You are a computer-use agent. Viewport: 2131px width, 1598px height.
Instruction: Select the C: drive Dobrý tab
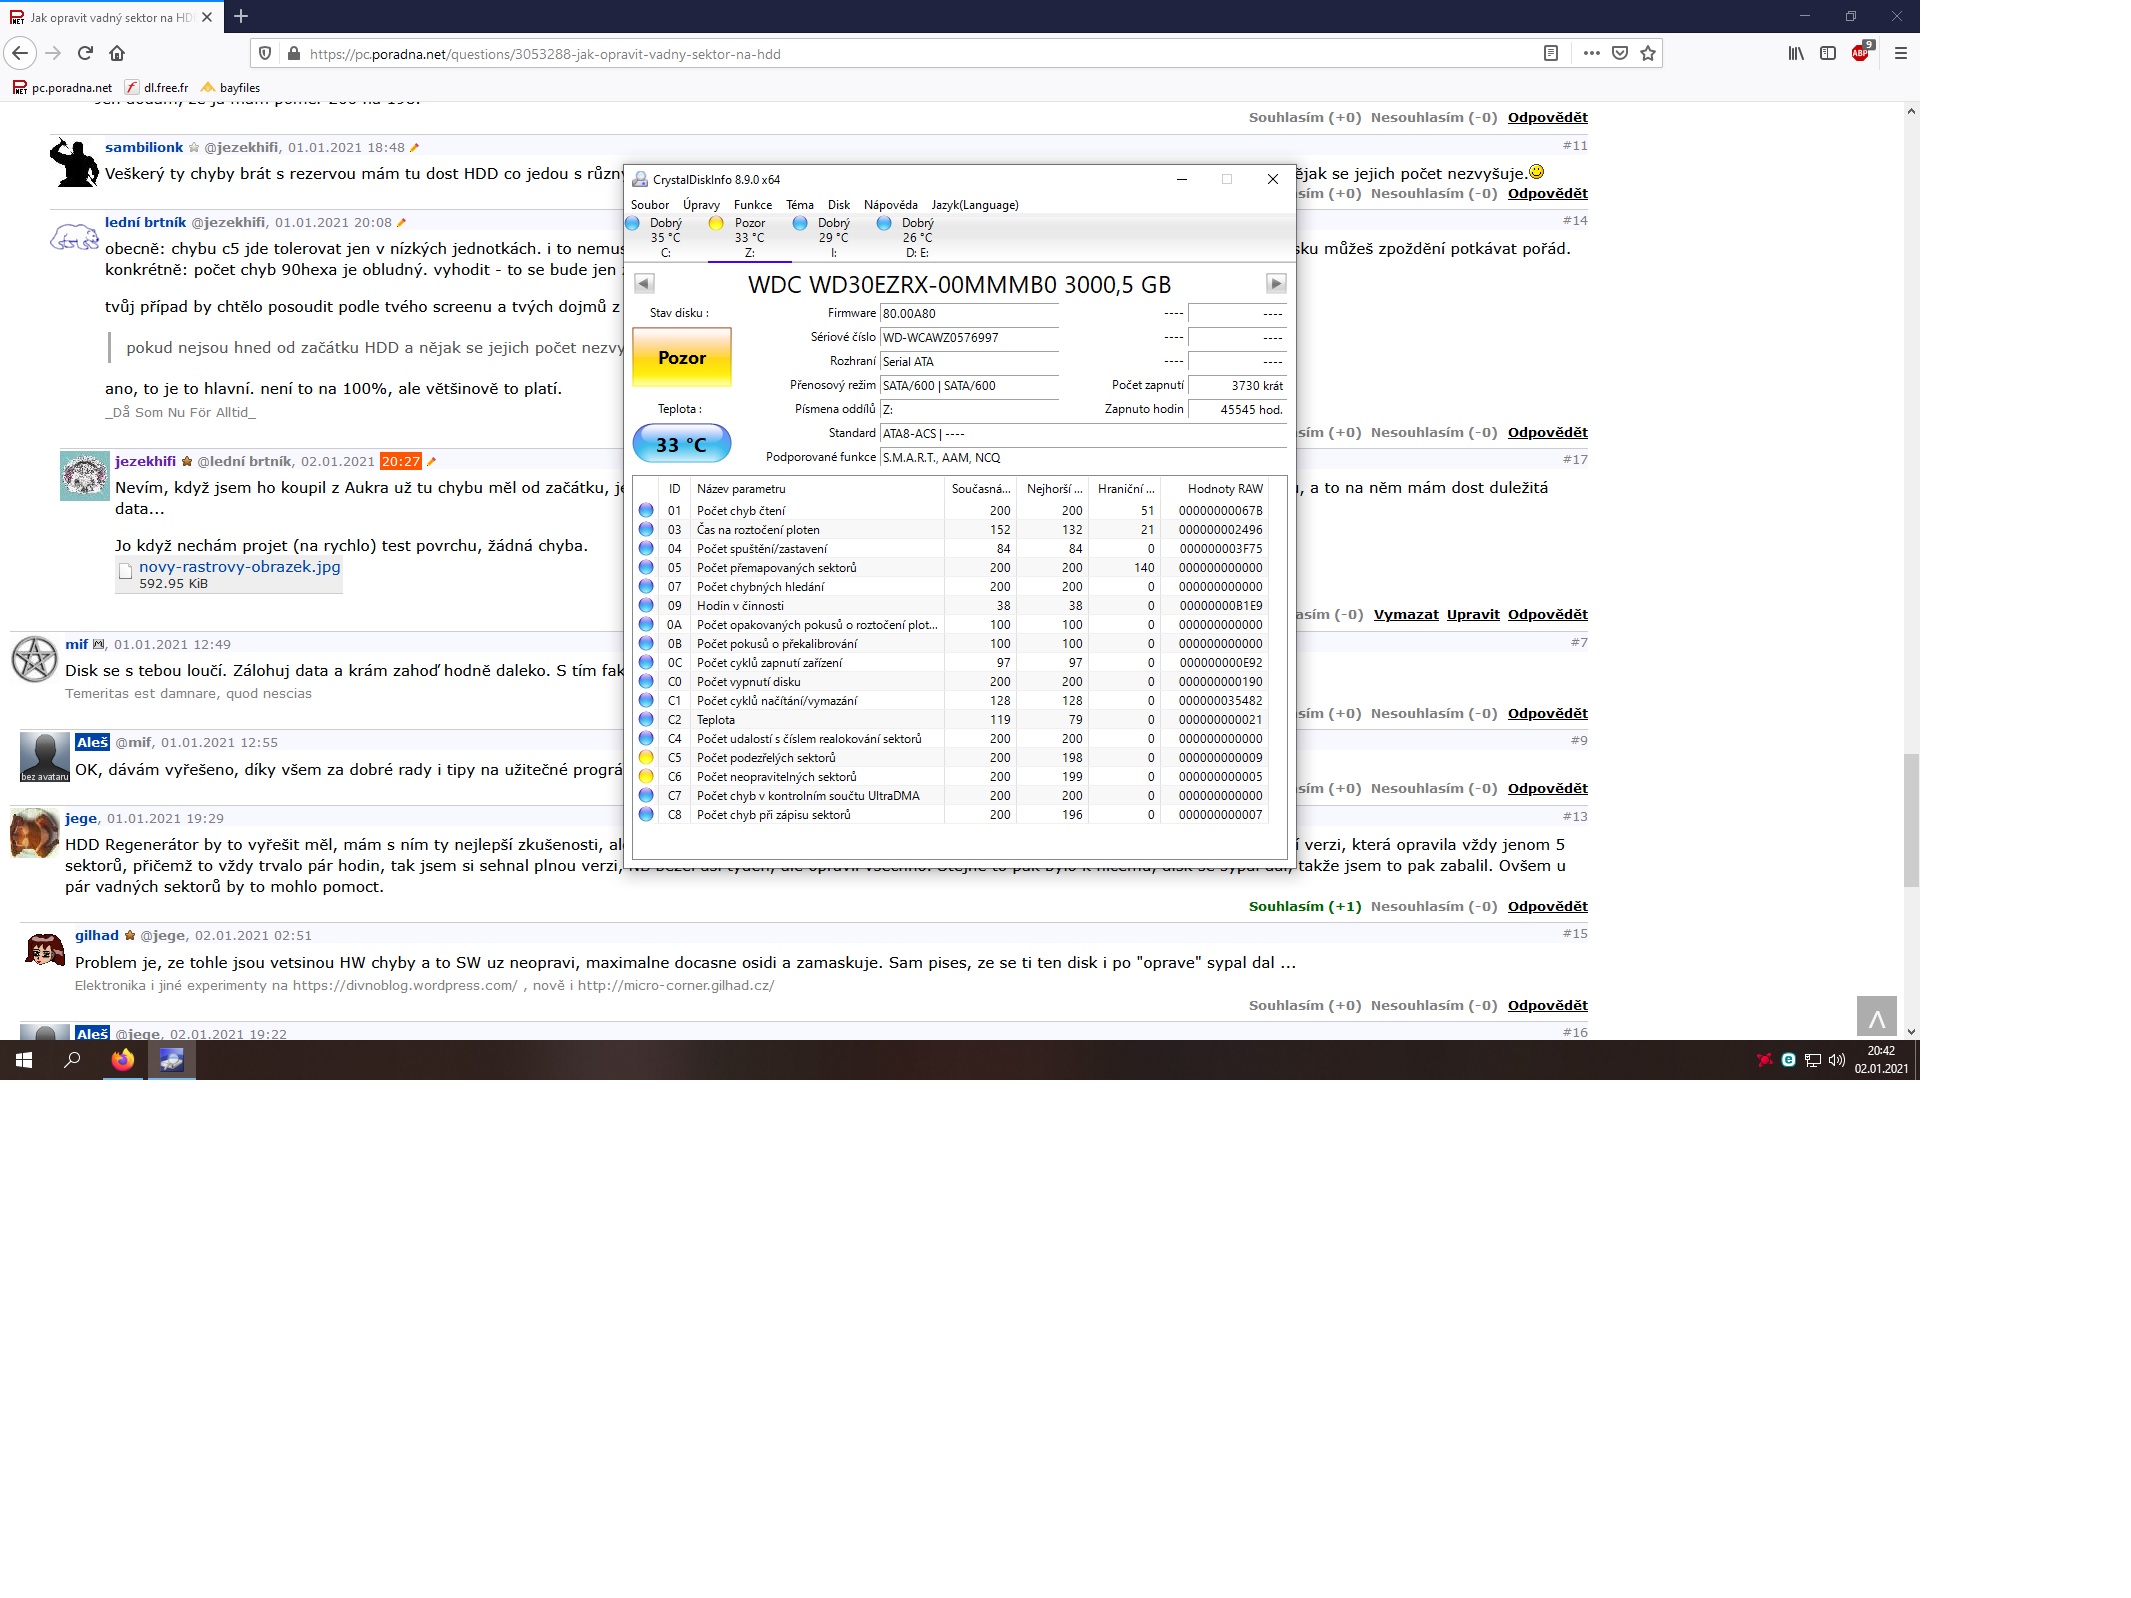click(x=664, y=237)
